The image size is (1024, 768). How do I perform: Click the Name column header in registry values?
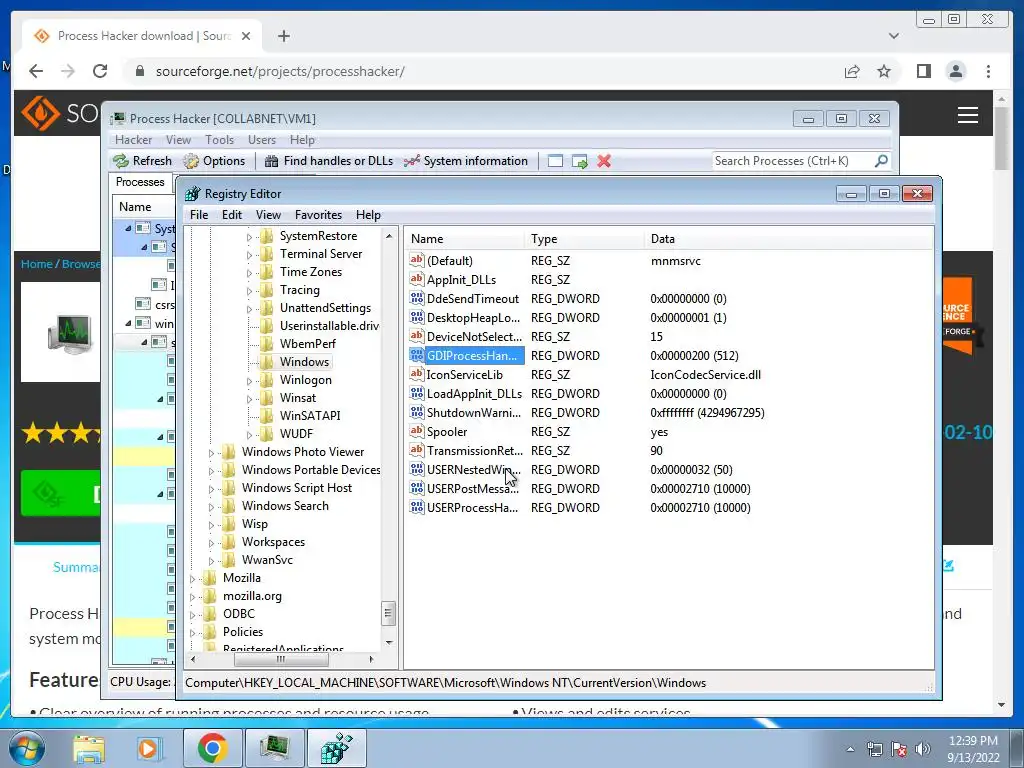pyautogui.click(x=464, y=239)
